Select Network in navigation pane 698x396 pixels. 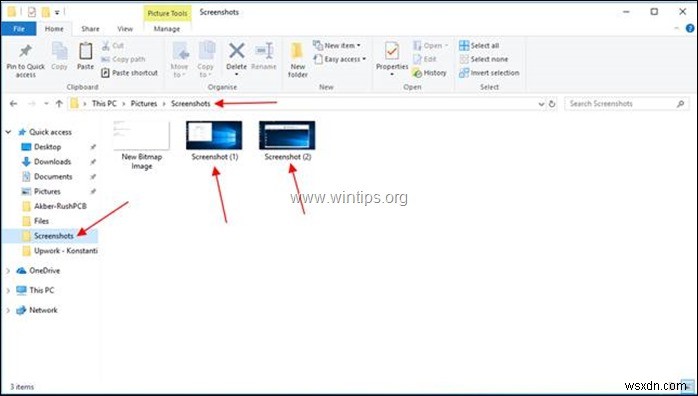point(43,310)
